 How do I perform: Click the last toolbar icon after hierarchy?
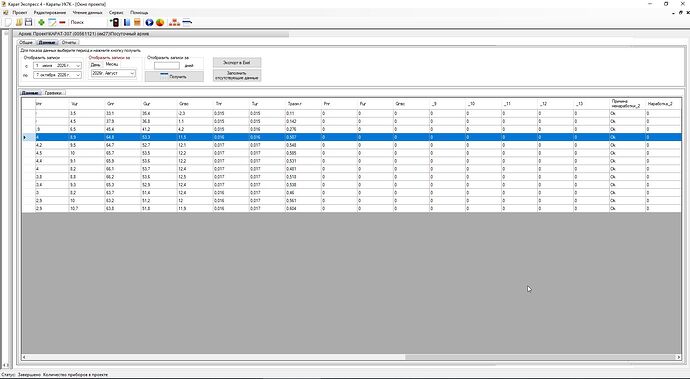tap(187, 22)
